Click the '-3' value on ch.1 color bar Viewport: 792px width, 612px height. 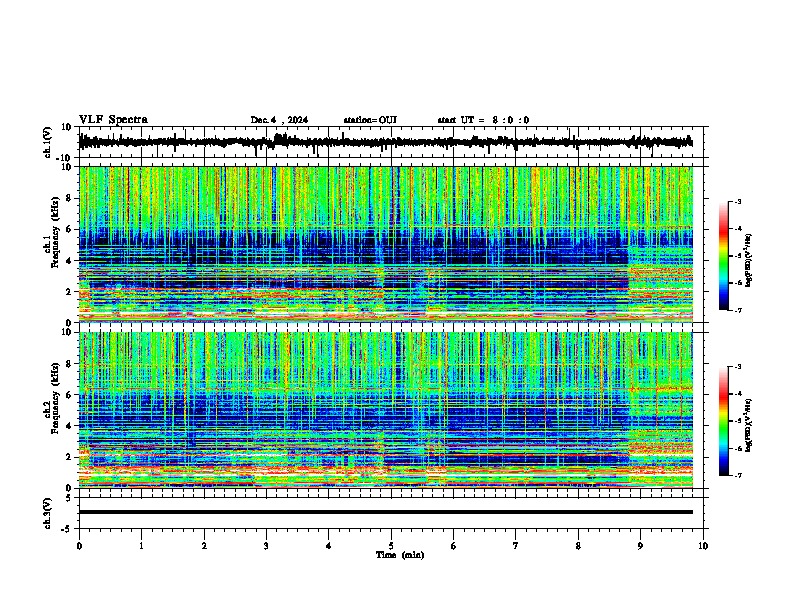coord(738,201)
